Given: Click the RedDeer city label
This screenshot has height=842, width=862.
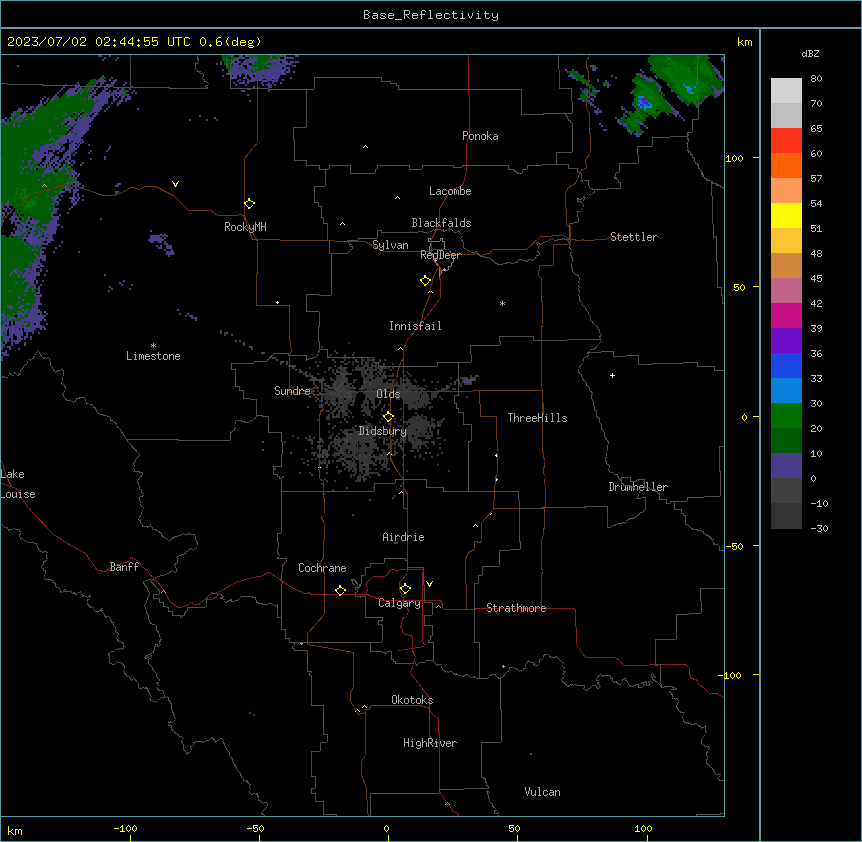Looking at the screenshot, I should [440, 255].
